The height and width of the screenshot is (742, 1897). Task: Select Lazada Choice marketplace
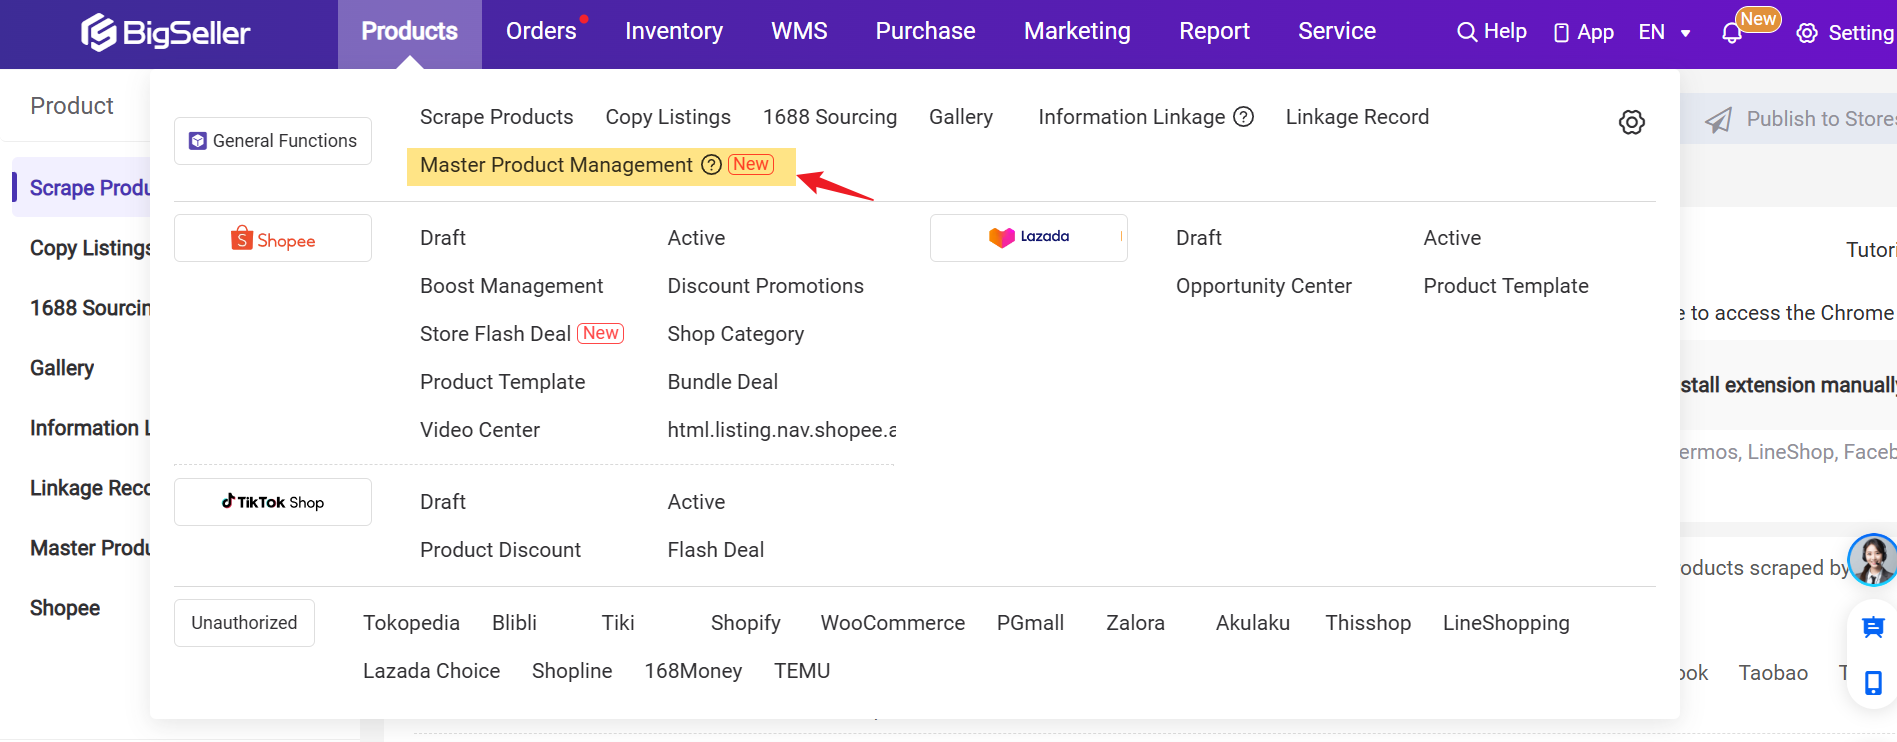[x=432, y=671]
